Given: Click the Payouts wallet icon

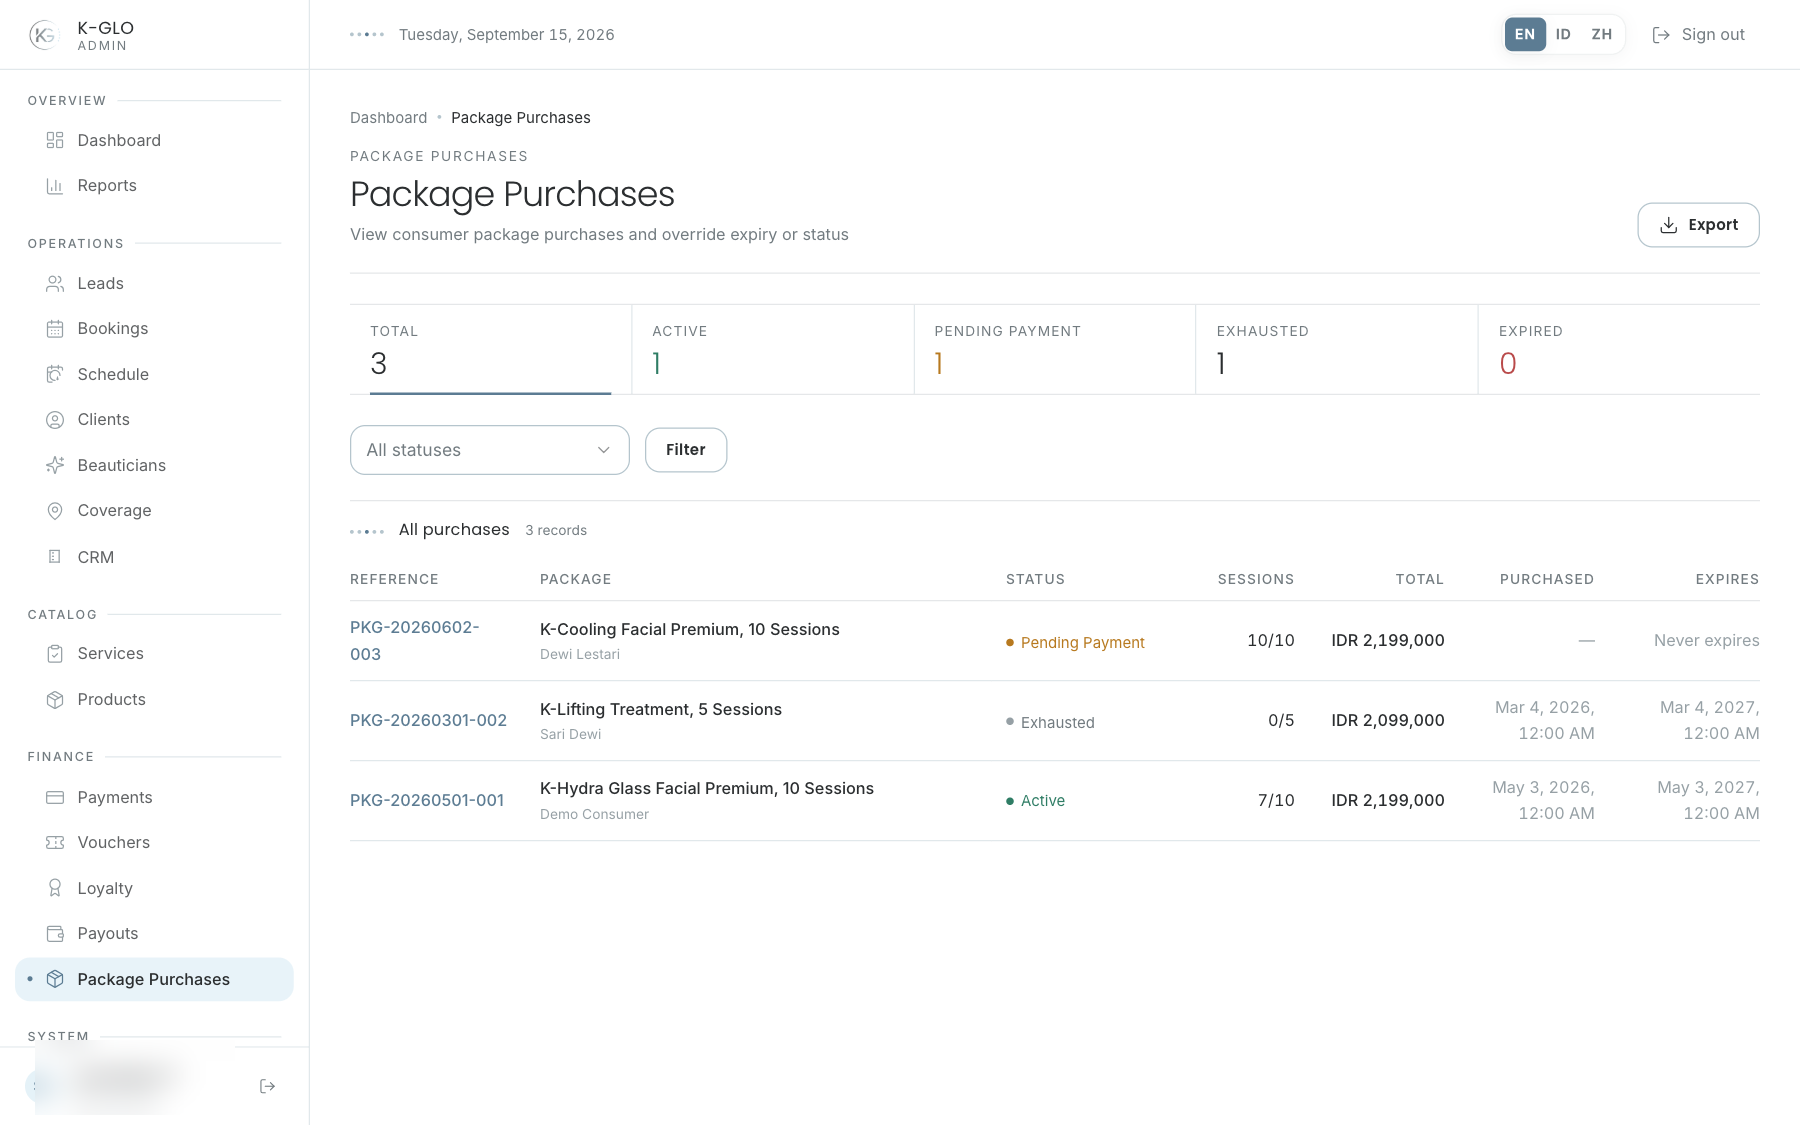Looking at the screenshot, I should [x=55, y=934].
